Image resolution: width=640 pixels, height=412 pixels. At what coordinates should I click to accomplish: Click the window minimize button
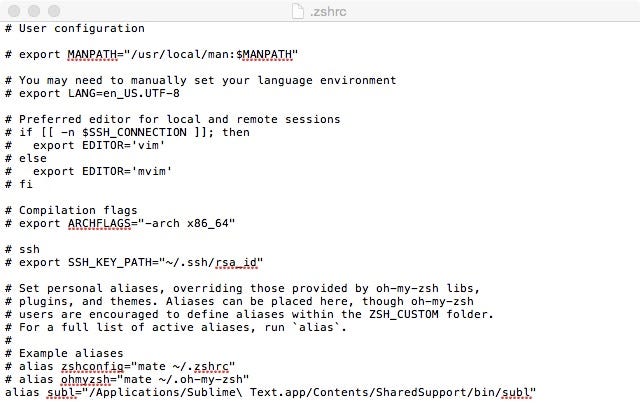[x=34, y=11]
